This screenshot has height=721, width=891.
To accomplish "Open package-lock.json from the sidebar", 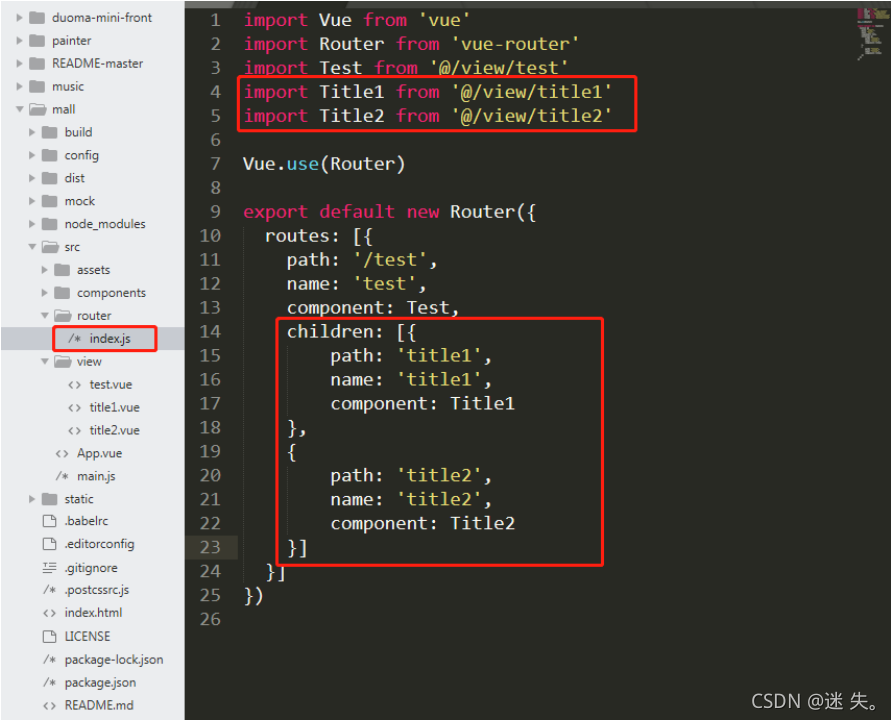I will click(114, 660).
